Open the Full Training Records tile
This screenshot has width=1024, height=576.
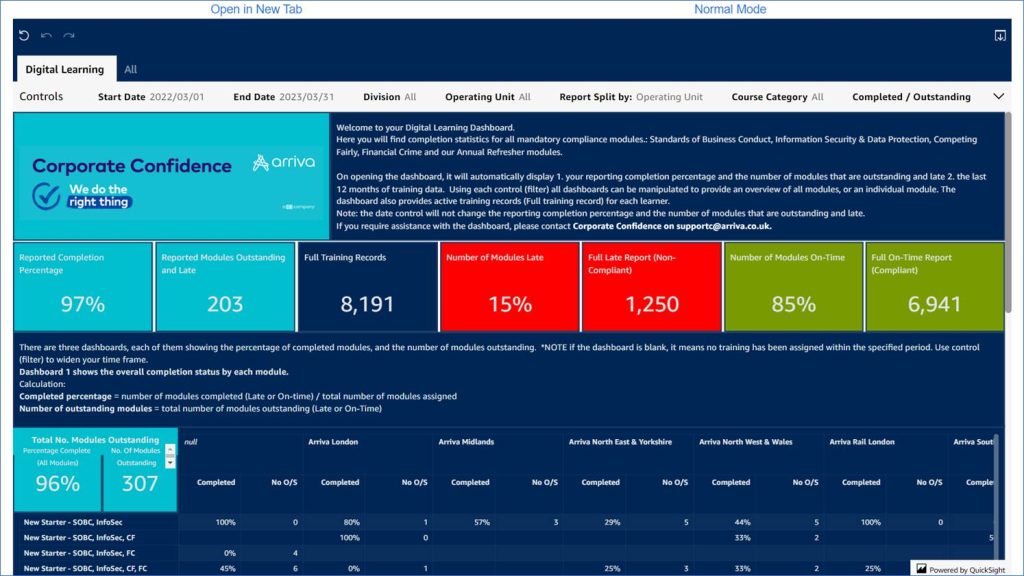368,287
